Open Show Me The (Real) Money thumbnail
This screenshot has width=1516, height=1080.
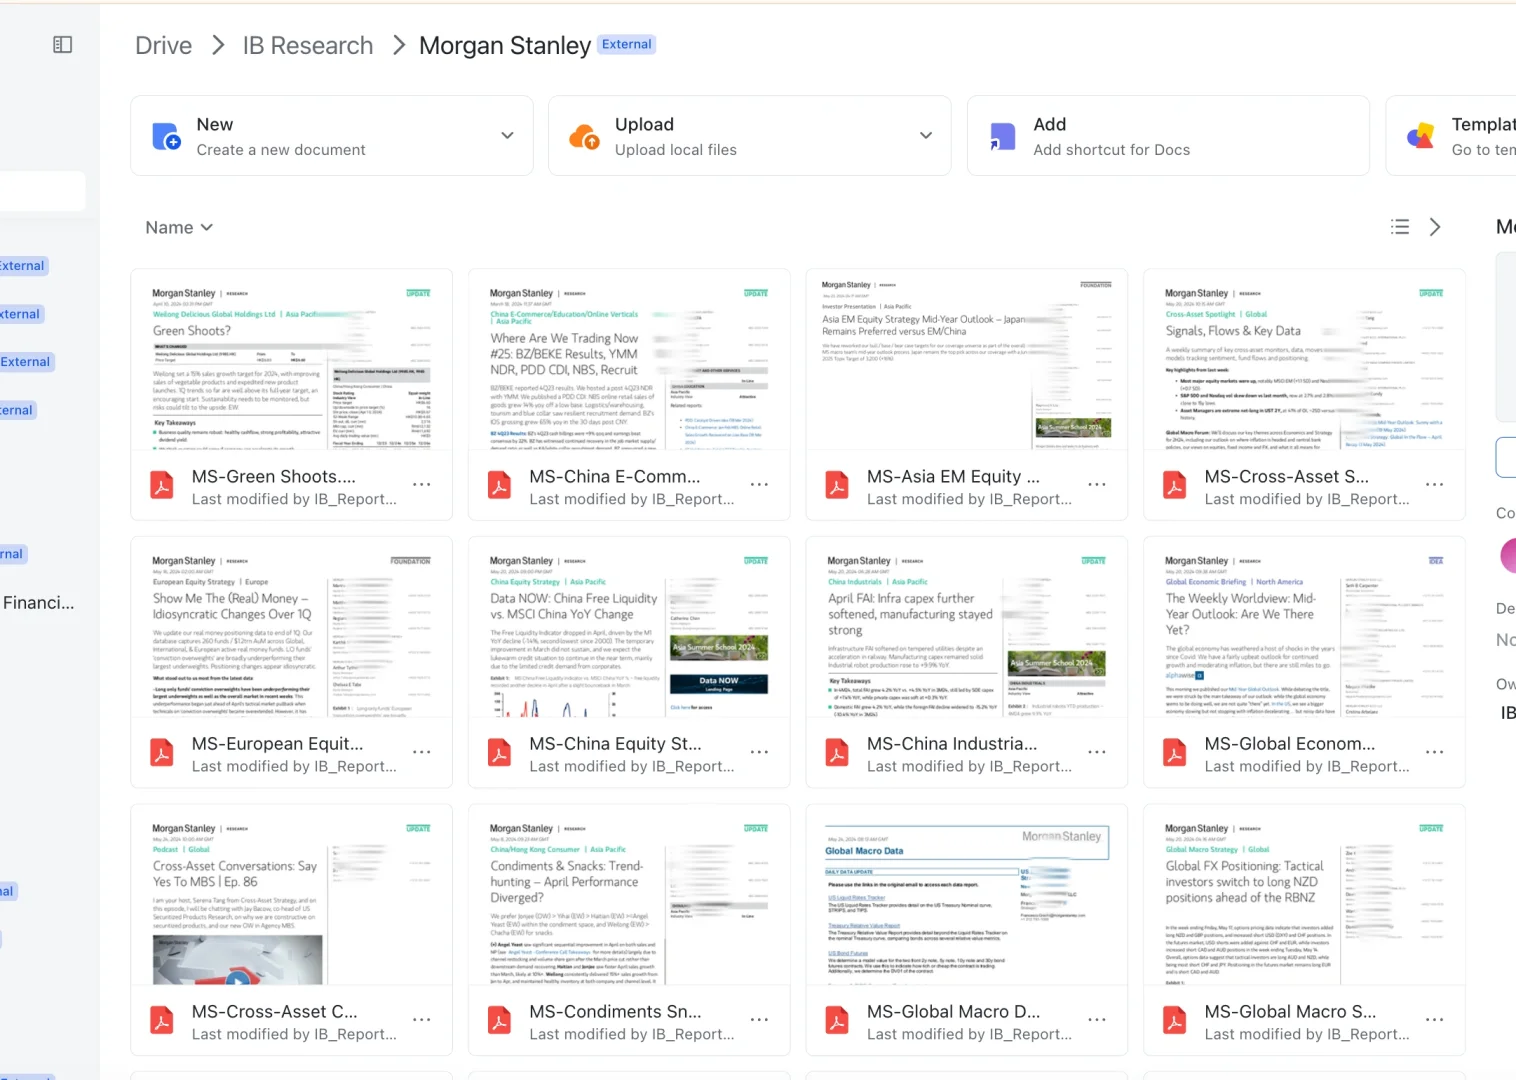292,627
